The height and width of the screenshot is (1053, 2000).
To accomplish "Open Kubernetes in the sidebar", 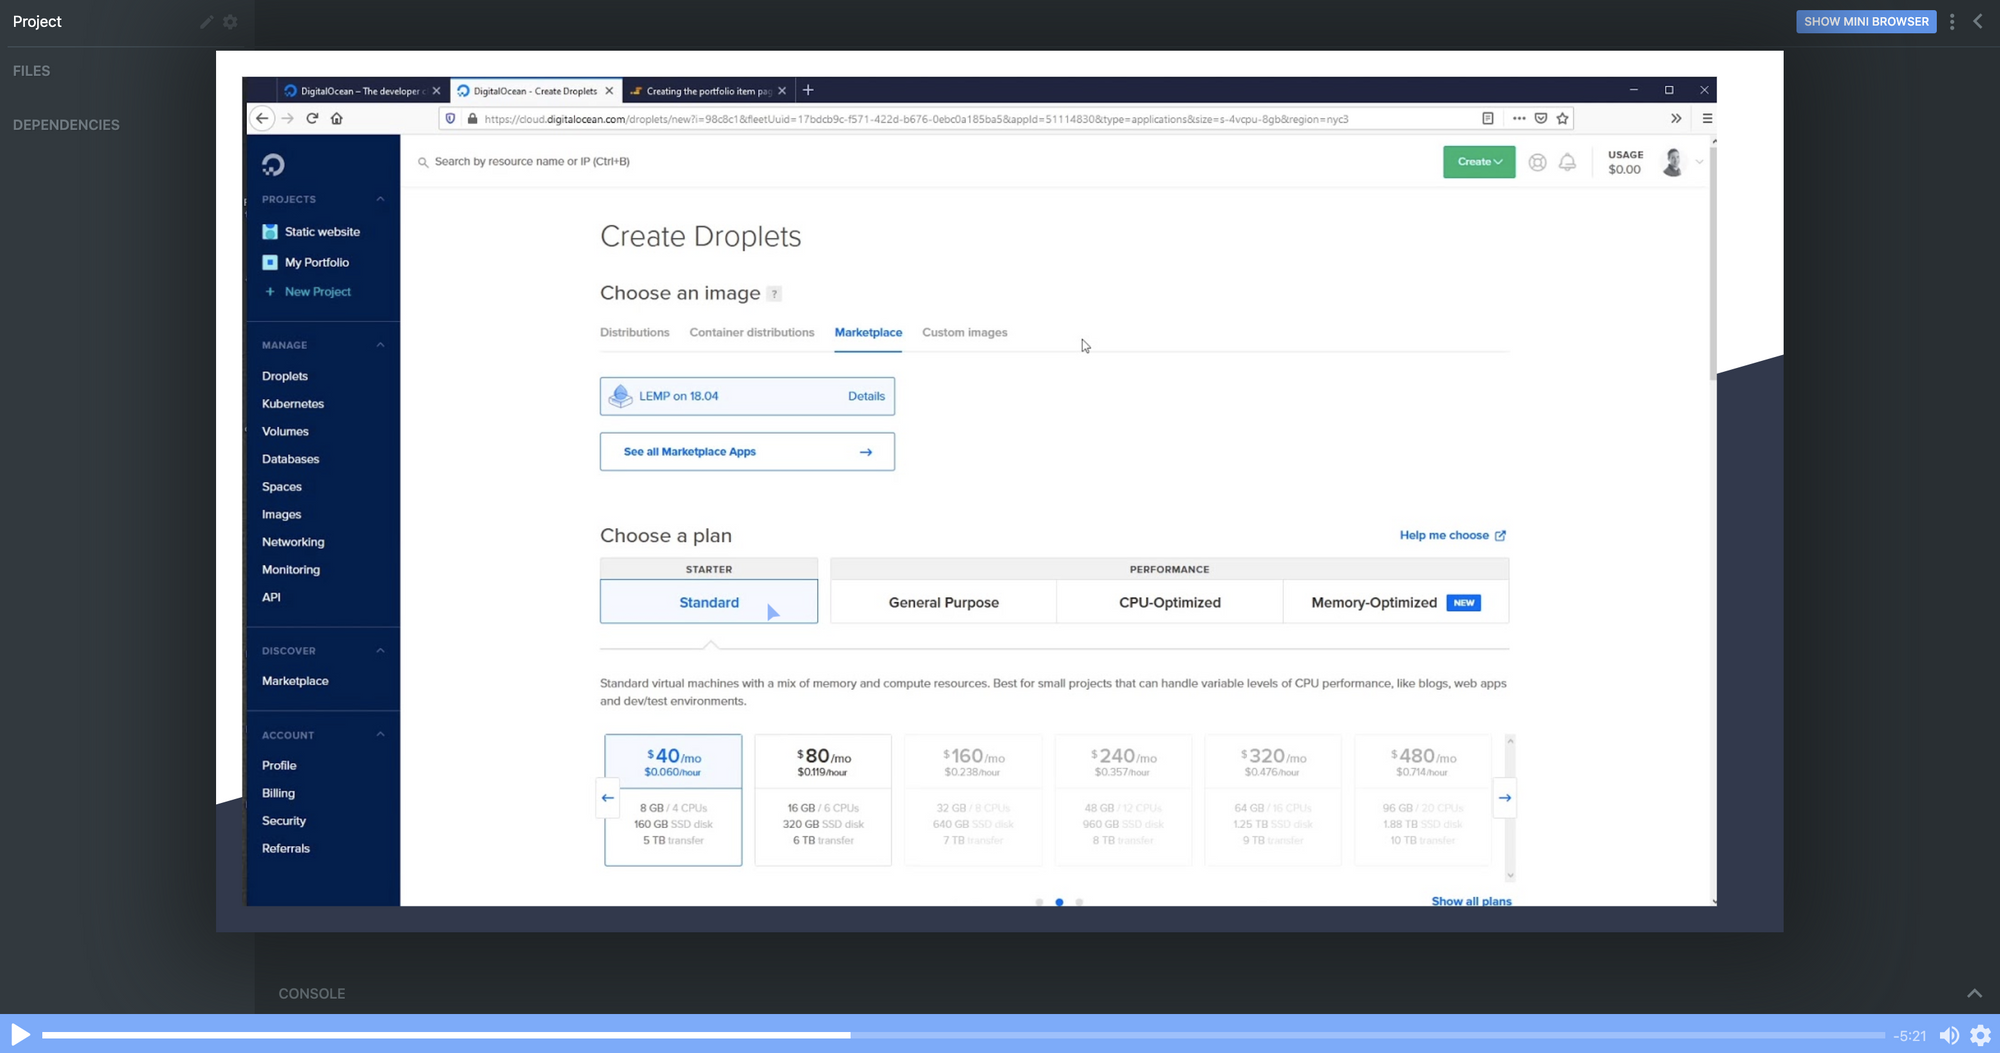I will (293, 404).
